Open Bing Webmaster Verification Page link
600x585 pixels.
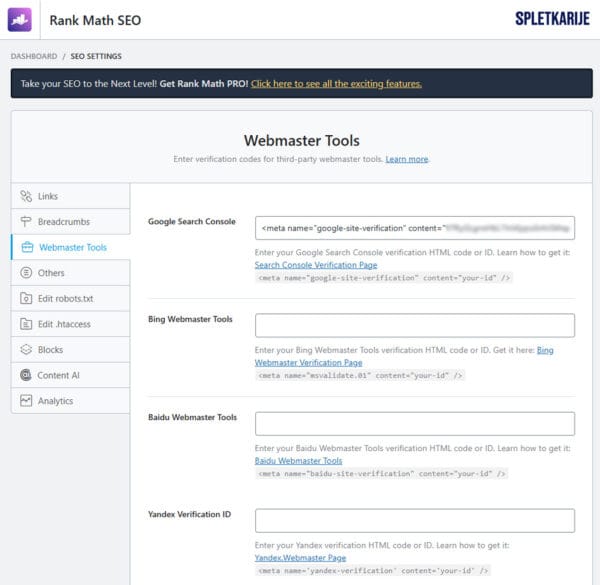tap(308, 363)
